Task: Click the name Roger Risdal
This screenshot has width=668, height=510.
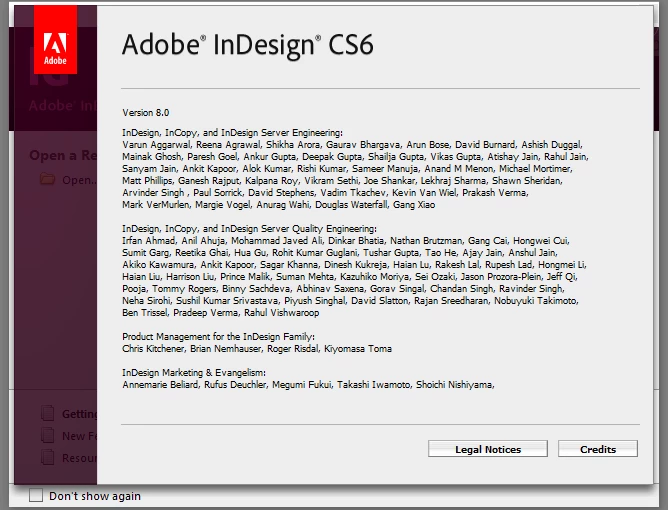Action: pos(292,349)
